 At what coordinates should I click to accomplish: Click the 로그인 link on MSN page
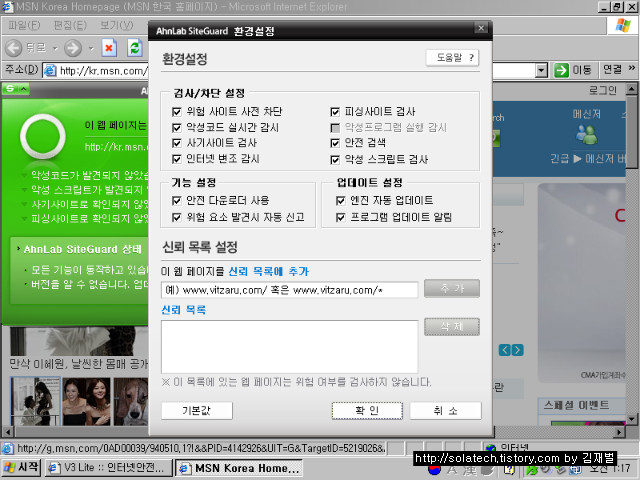point(602,90)
